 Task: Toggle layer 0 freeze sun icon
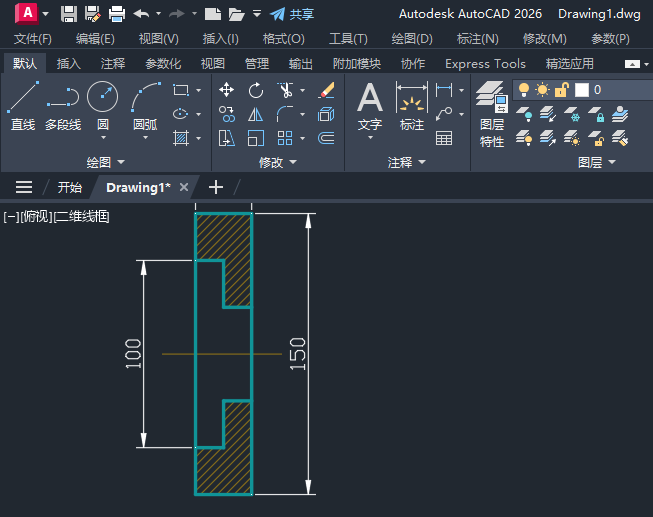pyautogui.click(x=543, y=90)
